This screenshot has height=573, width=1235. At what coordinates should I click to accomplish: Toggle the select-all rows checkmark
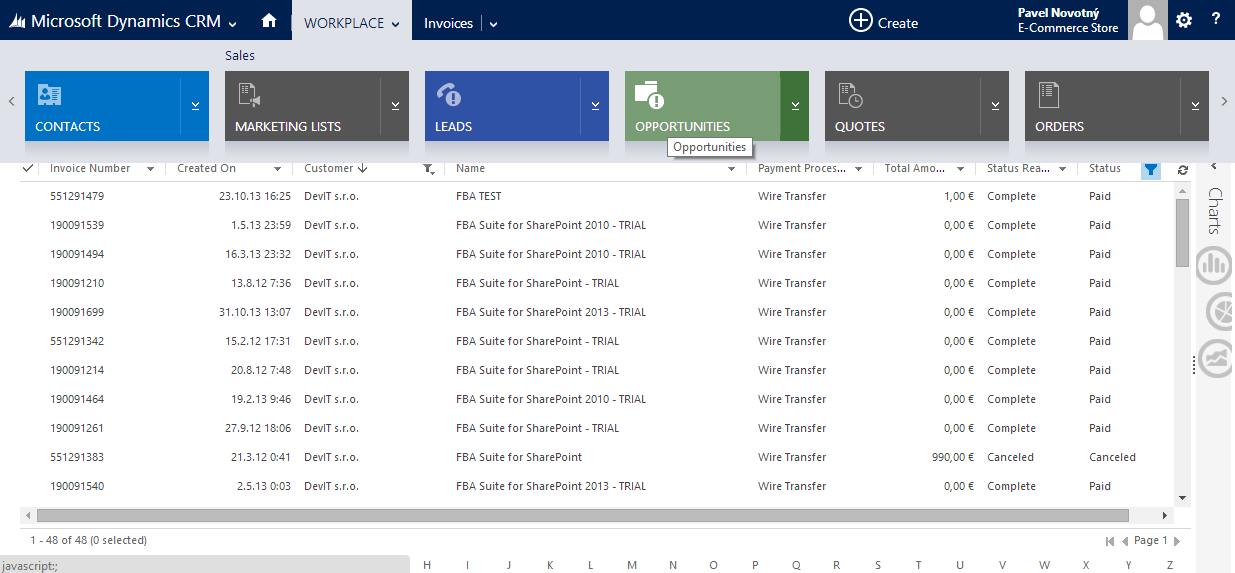coord(28,168)
